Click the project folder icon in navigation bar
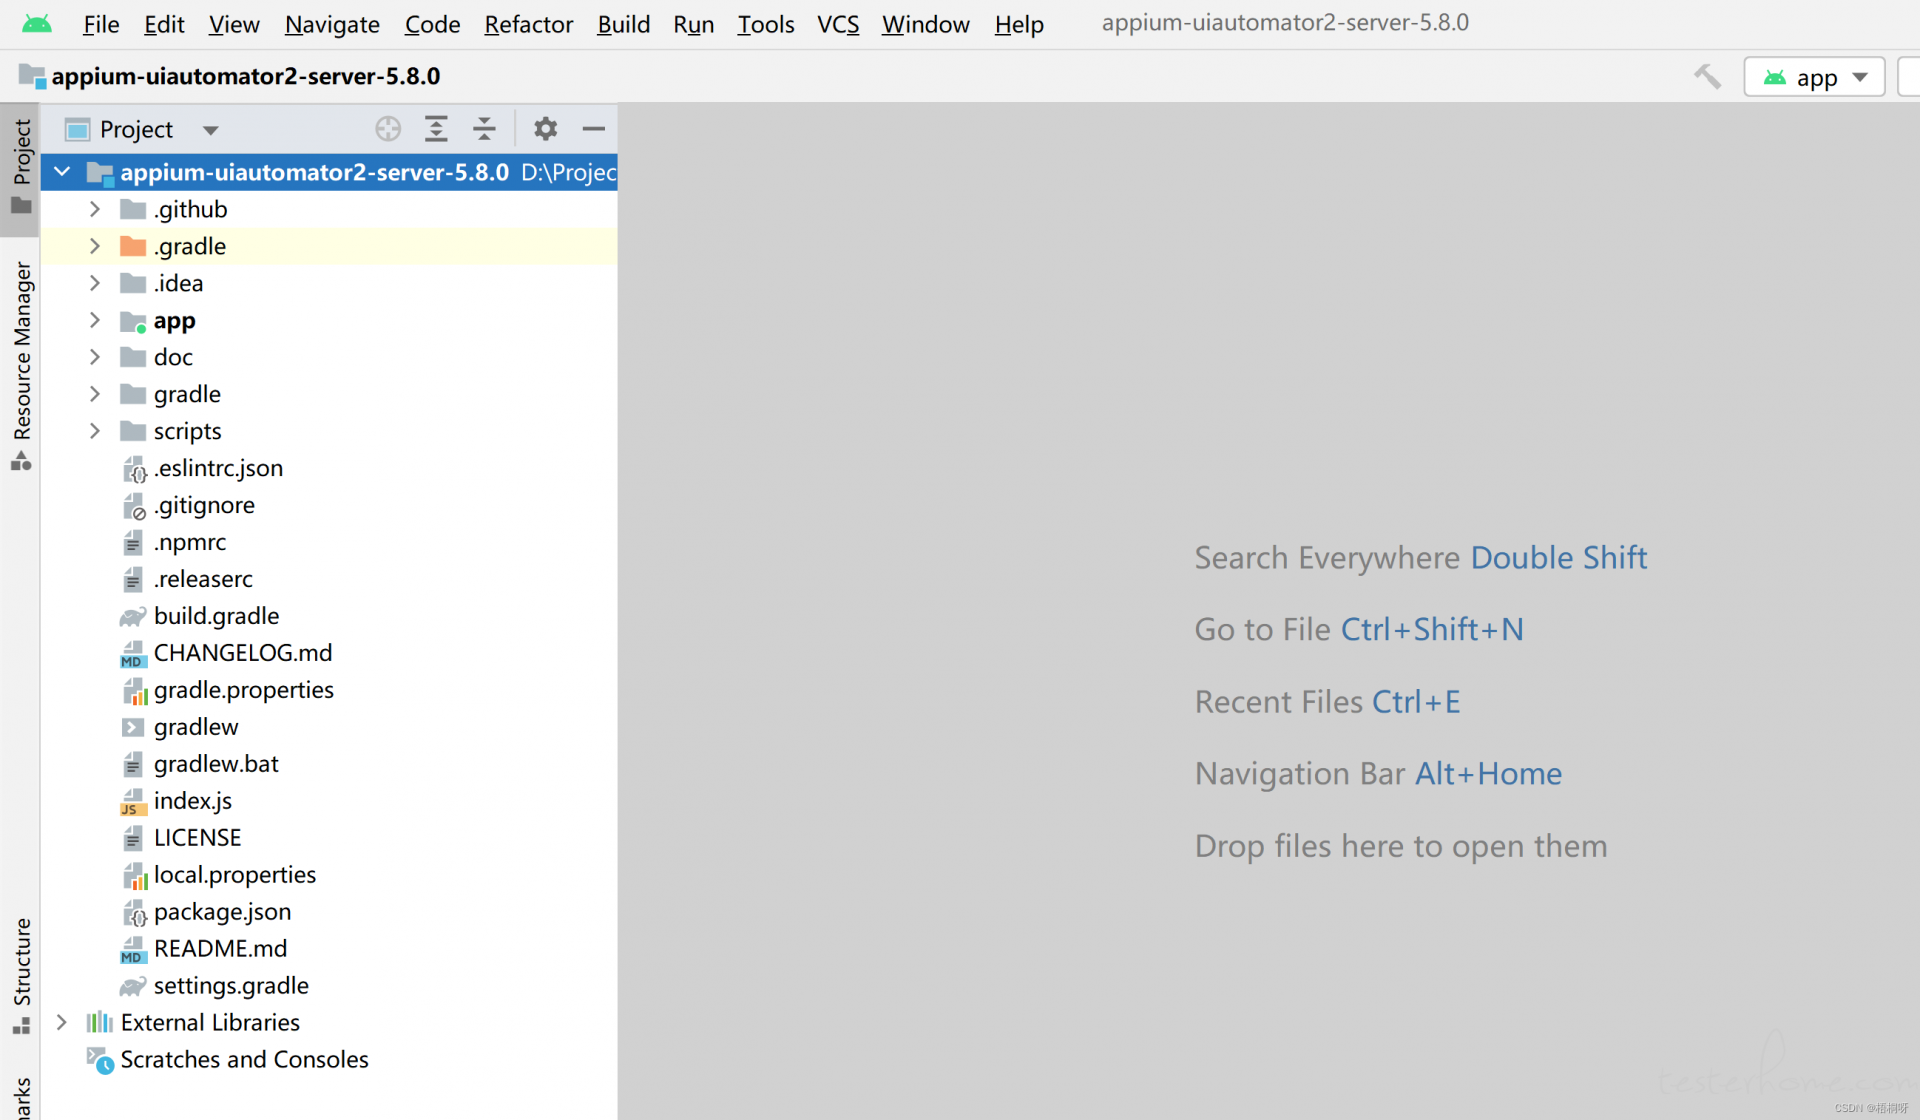 (32, 76)
